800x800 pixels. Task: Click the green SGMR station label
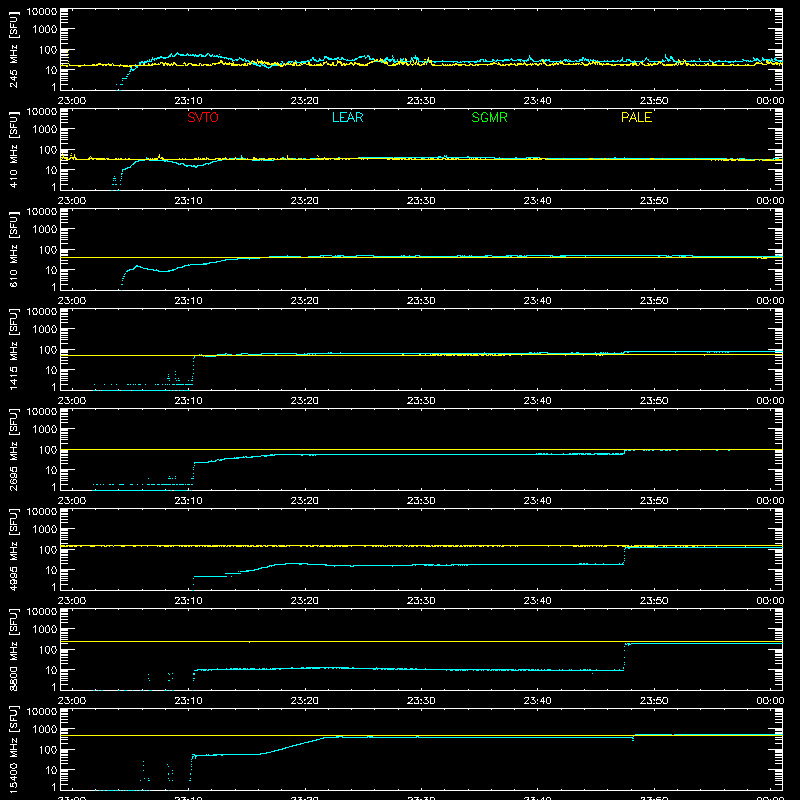pos(489,117)
